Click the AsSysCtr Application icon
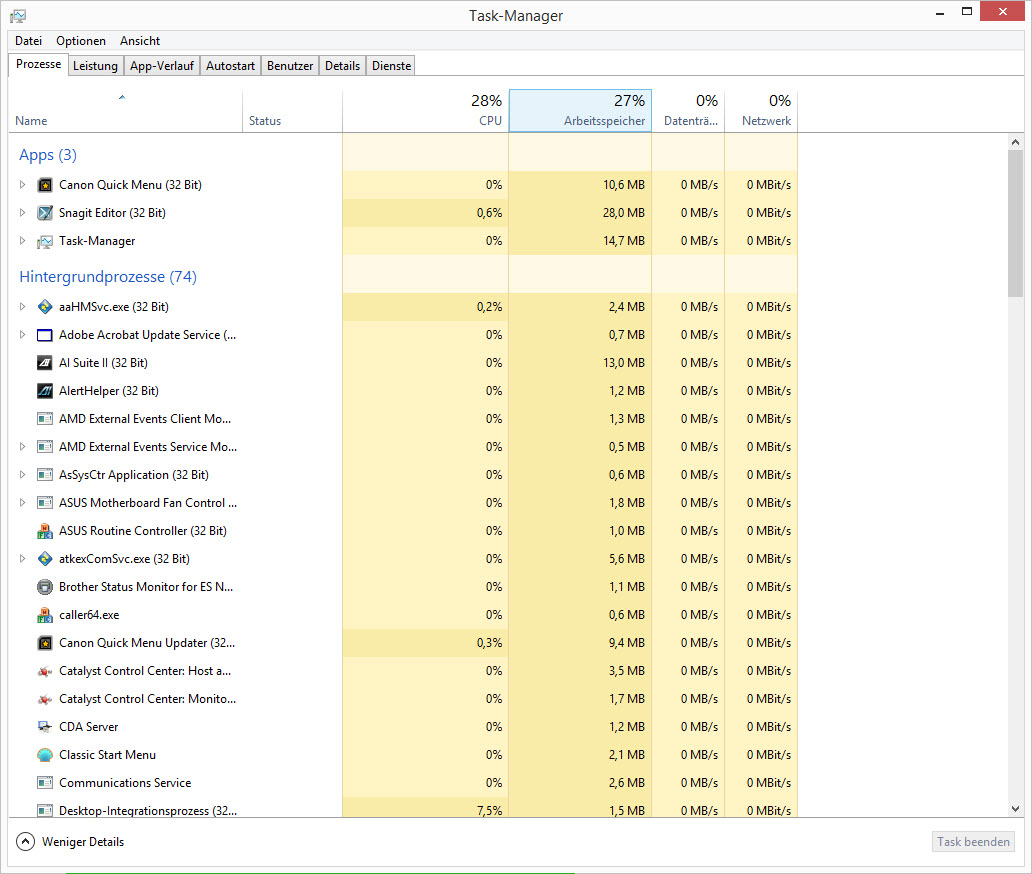Screen dimensions: 1032x874 coord(45,475)
